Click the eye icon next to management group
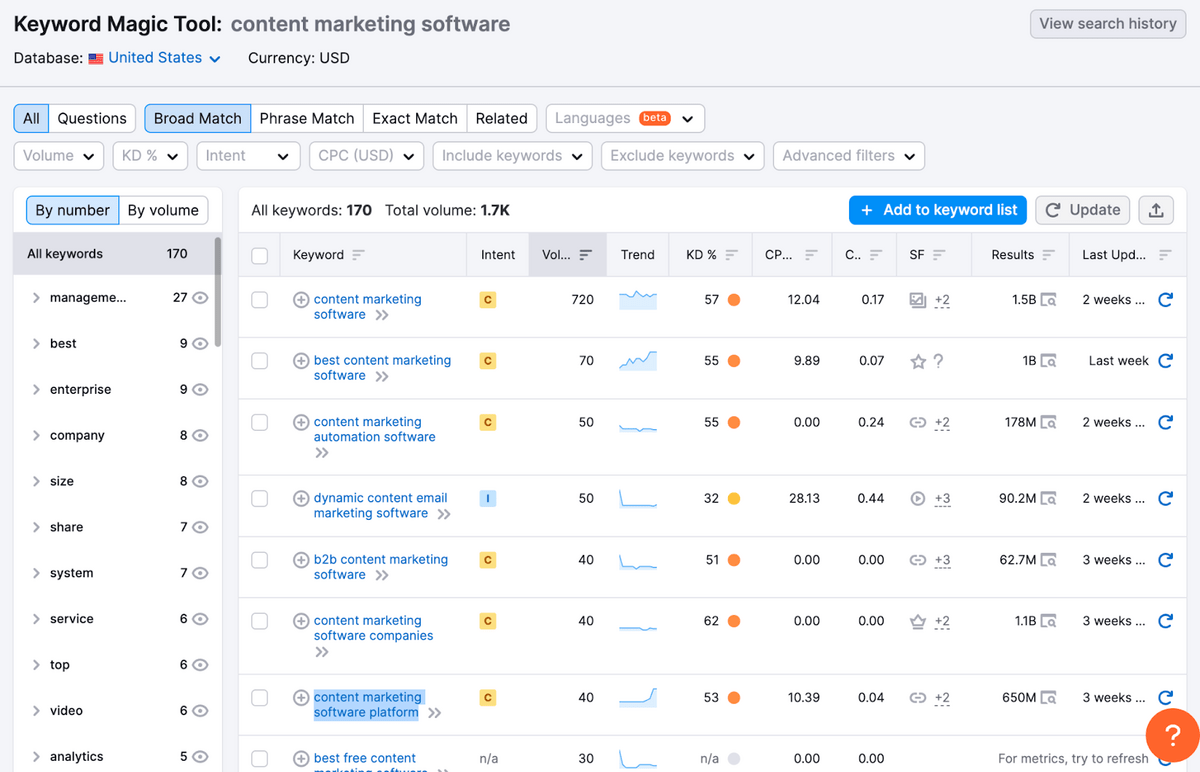 pos(199,297)
